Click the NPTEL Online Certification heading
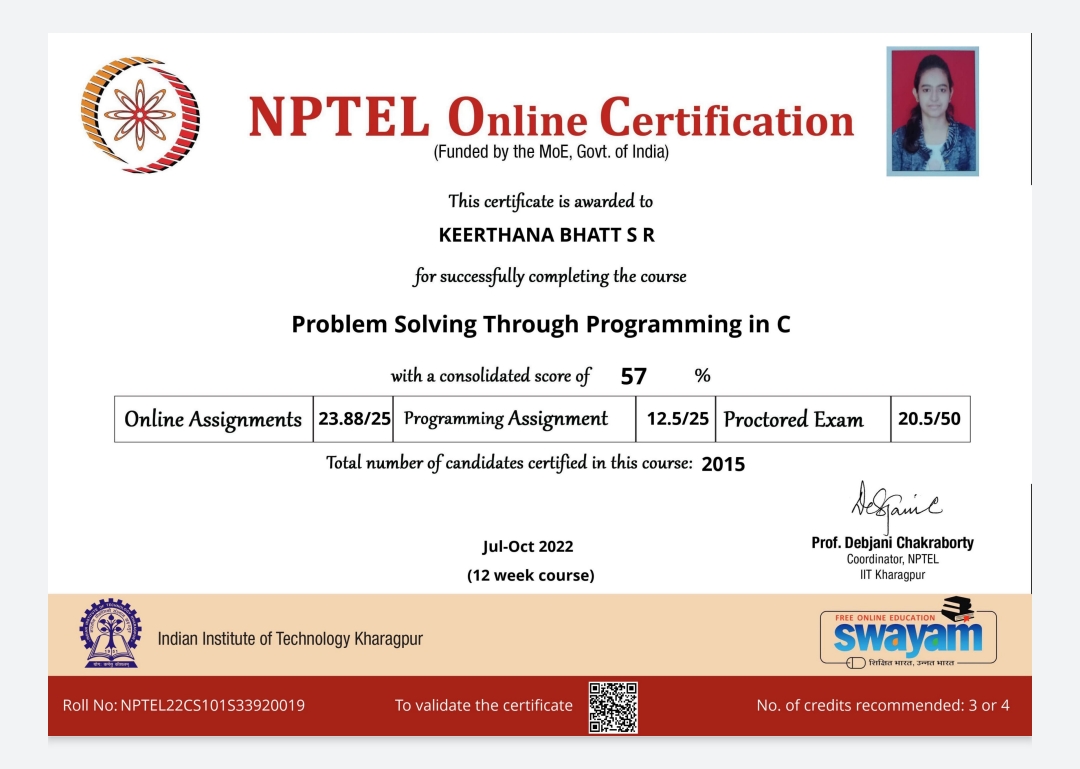 [x=551, y=117]
